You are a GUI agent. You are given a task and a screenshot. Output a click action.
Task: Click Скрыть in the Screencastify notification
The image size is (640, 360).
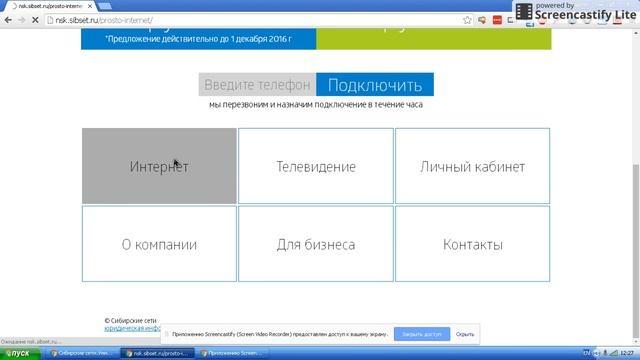[x=465, y=334]
